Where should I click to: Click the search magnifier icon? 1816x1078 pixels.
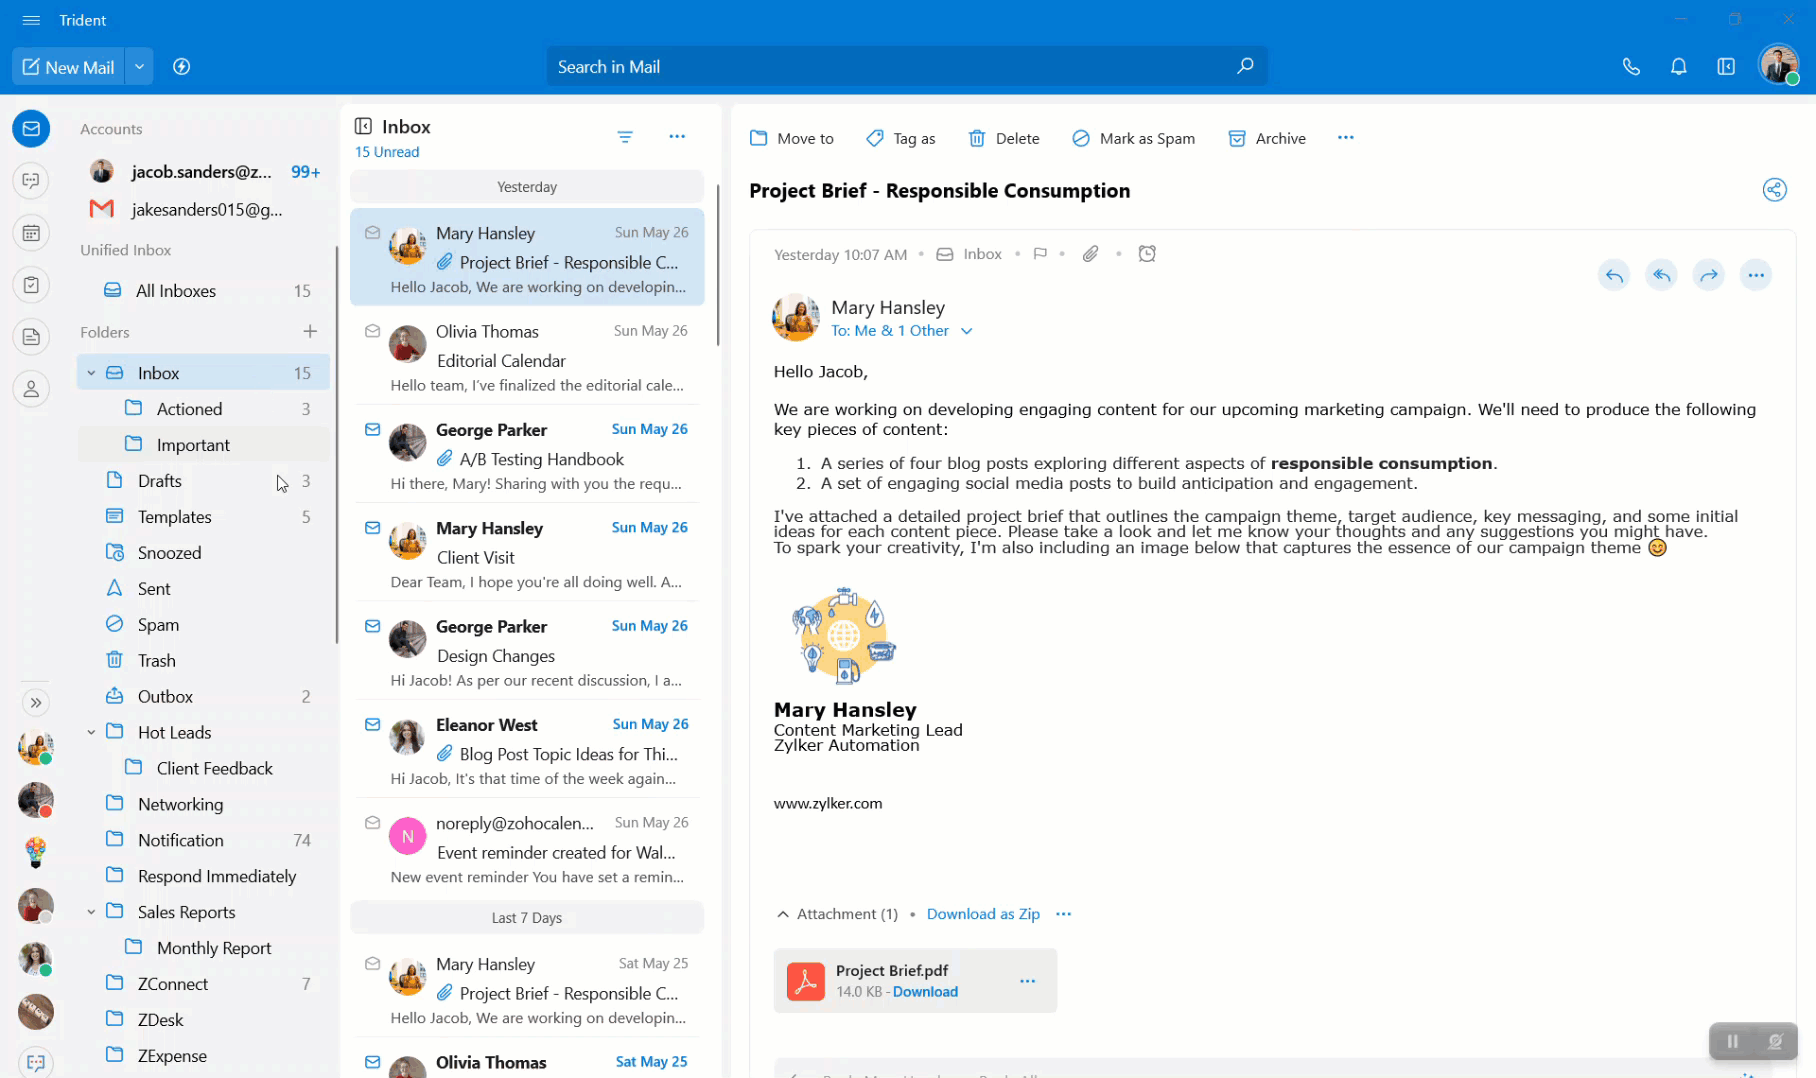click(1245, 66)
